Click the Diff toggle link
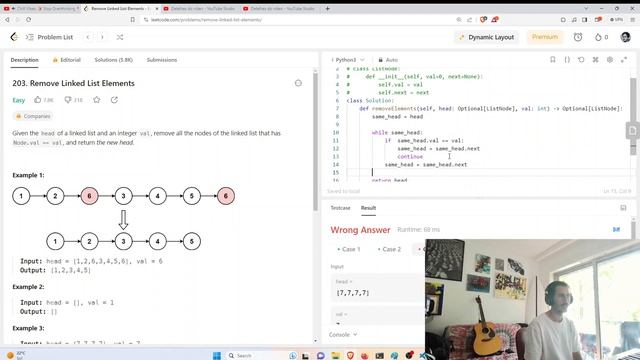 pos(616,230)
